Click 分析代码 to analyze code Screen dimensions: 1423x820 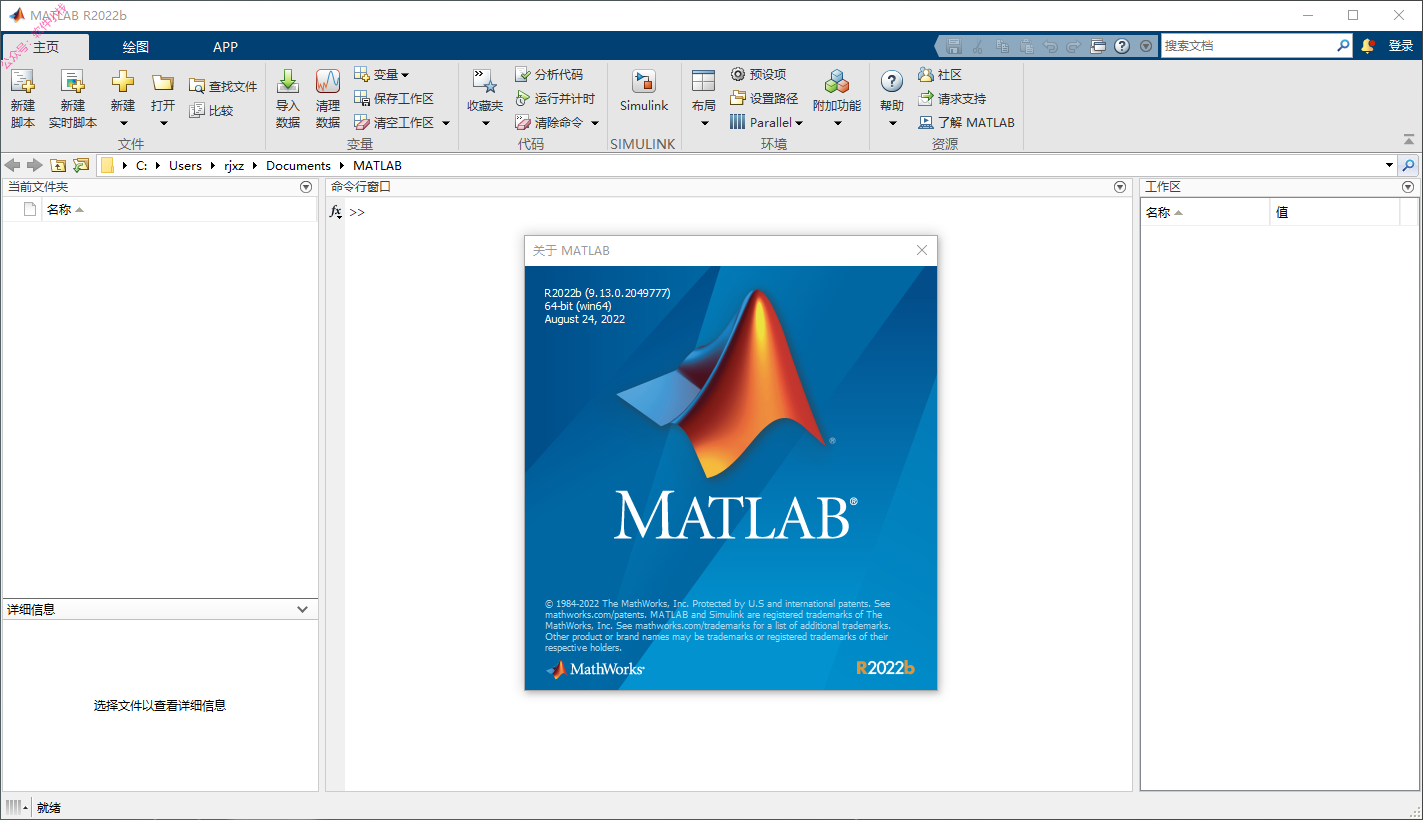[548, 75]
